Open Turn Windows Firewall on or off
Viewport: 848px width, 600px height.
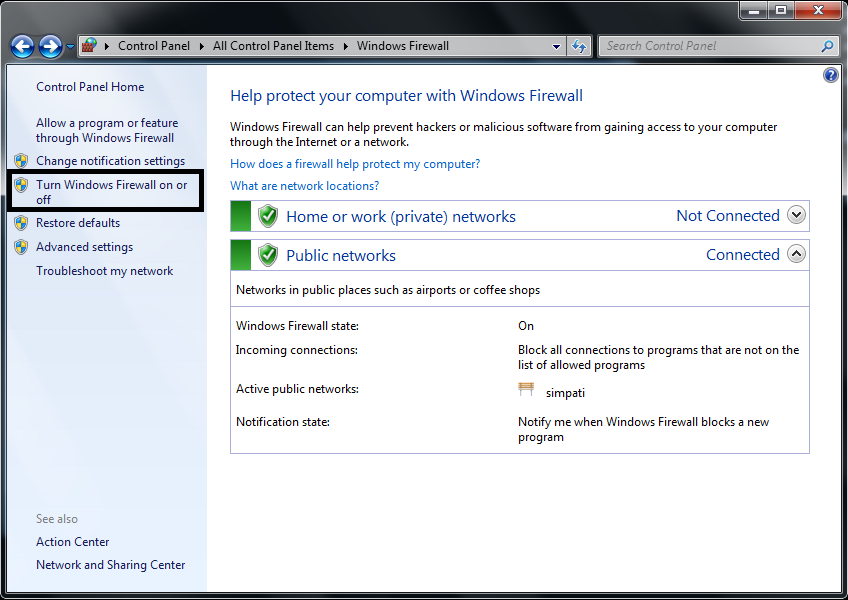pos(111,192)
